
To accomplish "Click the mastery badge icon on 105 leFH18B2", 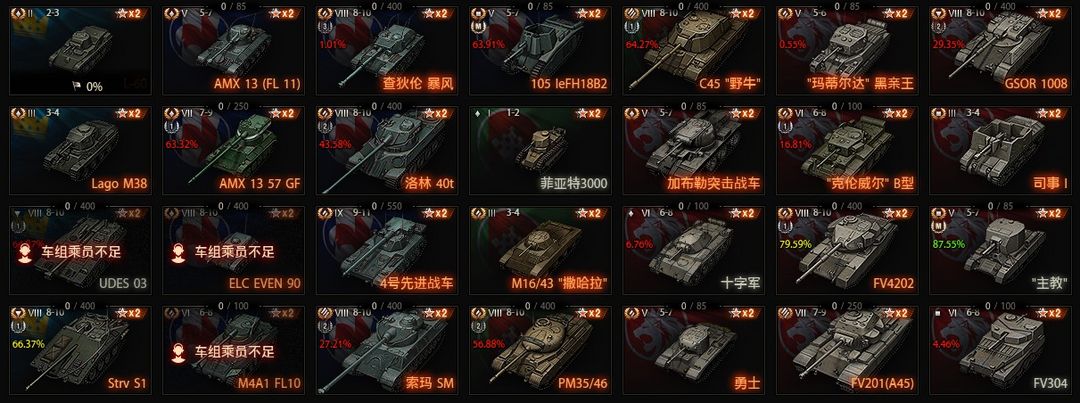I will [x=476, y=28].
